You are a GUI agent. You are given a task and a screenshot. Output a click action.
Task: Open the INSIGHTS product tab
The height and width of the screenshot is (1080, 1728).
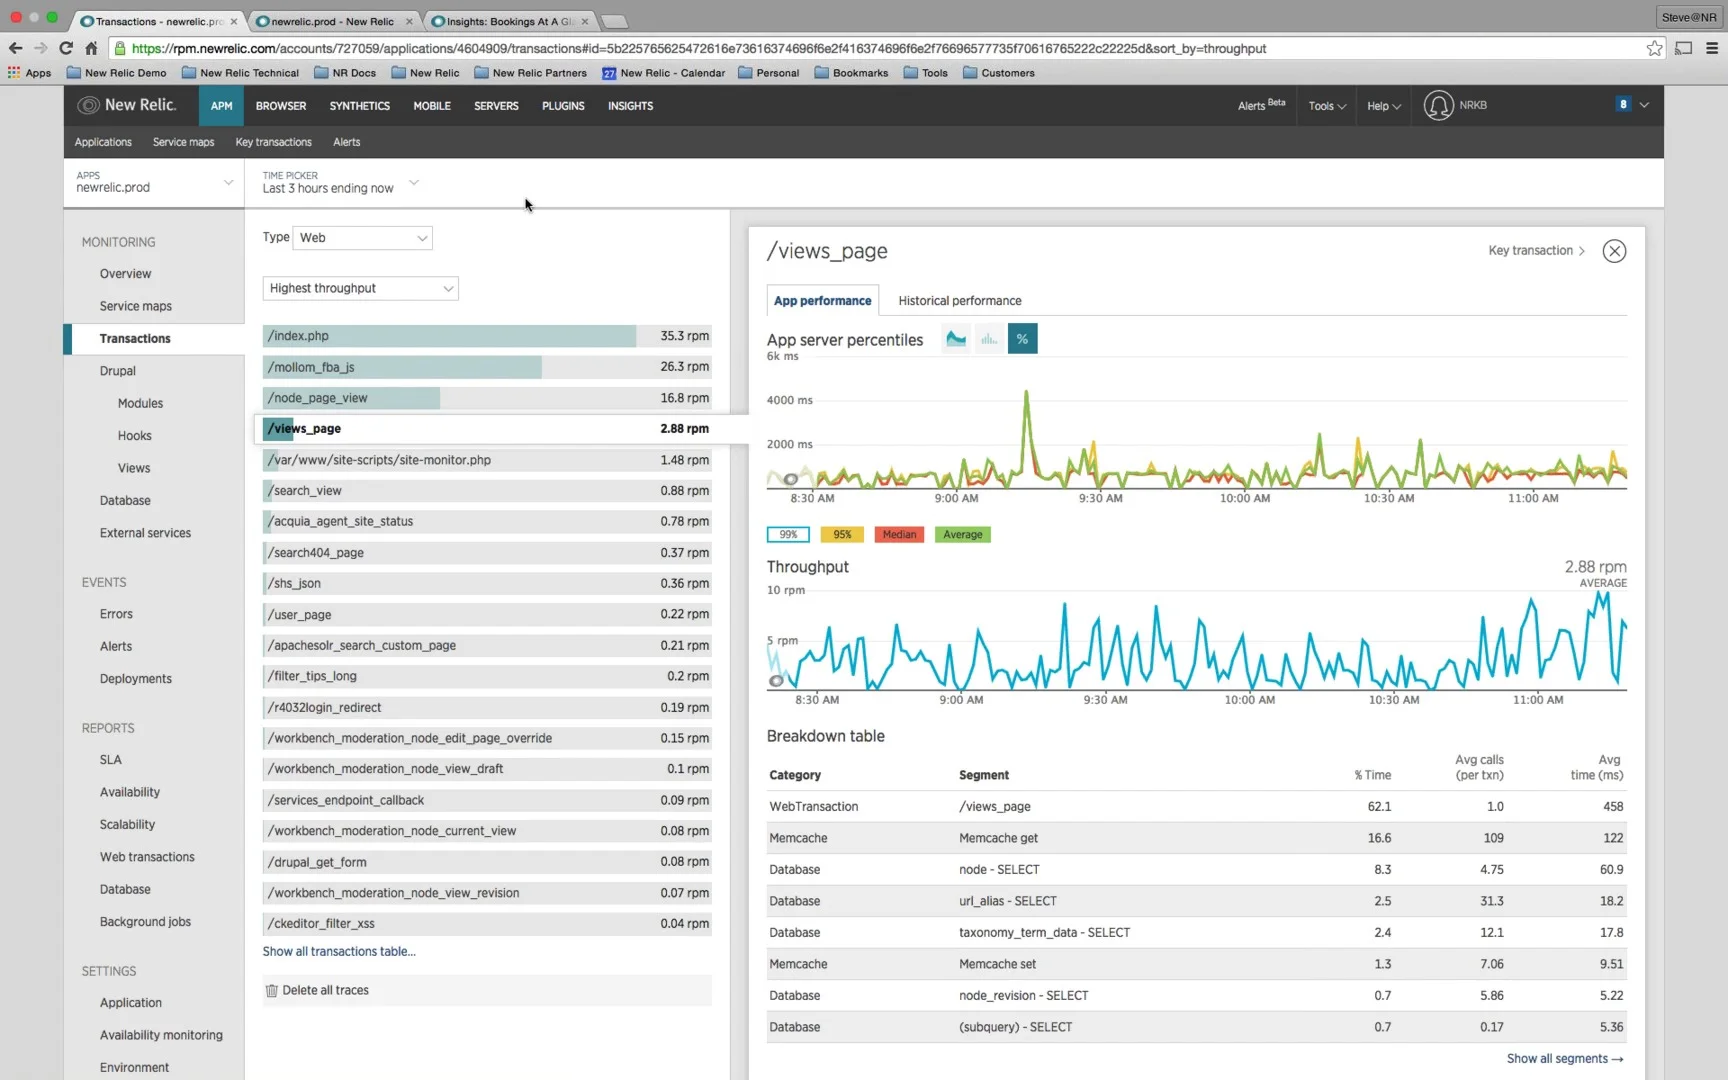630,106
